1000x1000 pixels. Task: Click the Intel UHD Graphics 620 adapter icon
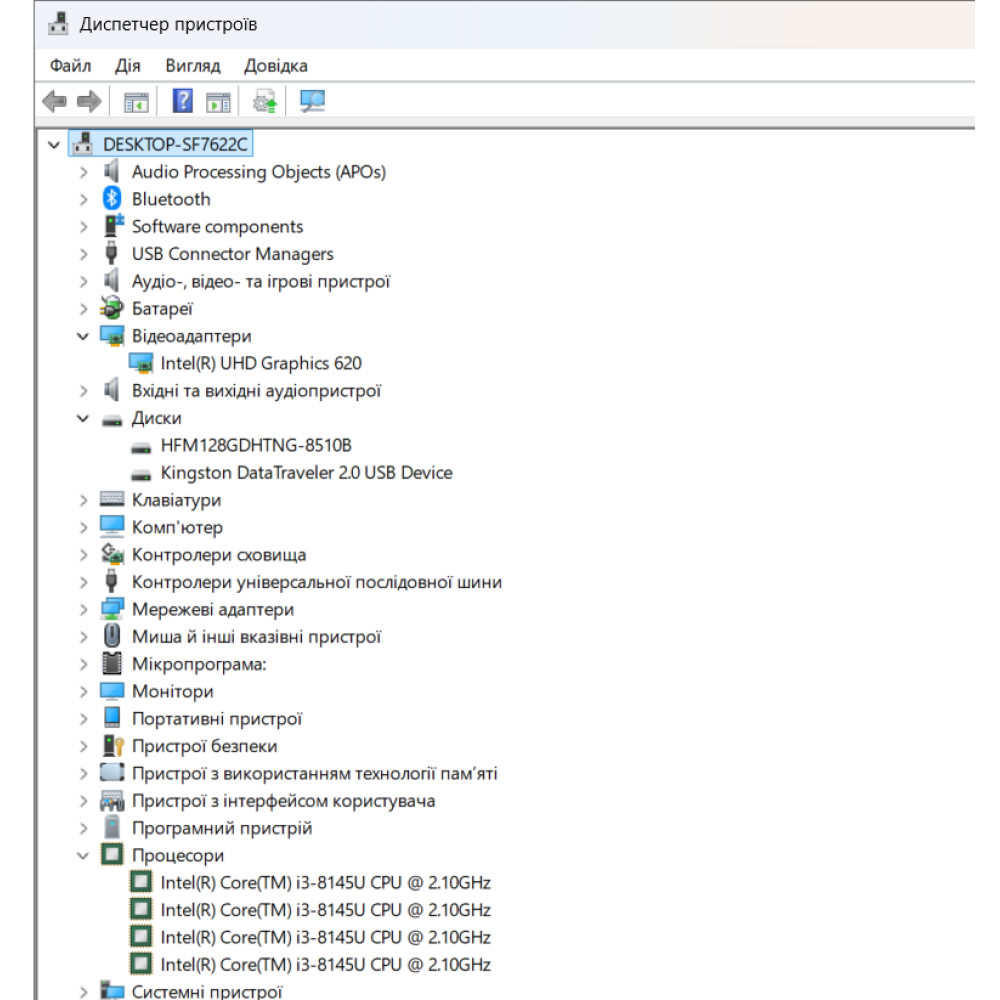[x=141, y=363]
